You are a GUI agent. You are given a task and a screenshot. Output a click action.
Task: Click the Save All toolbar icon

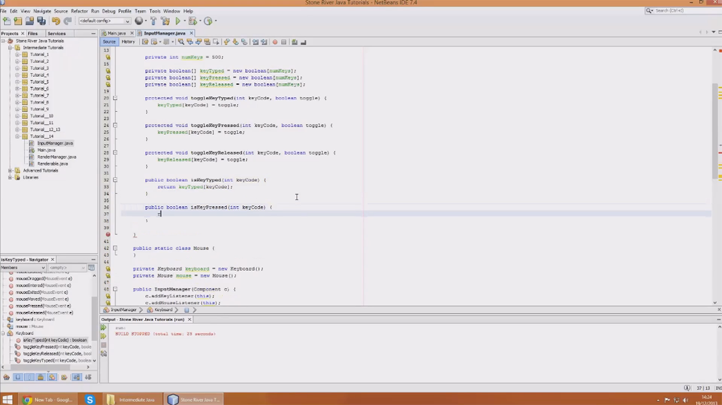point(41,21)
